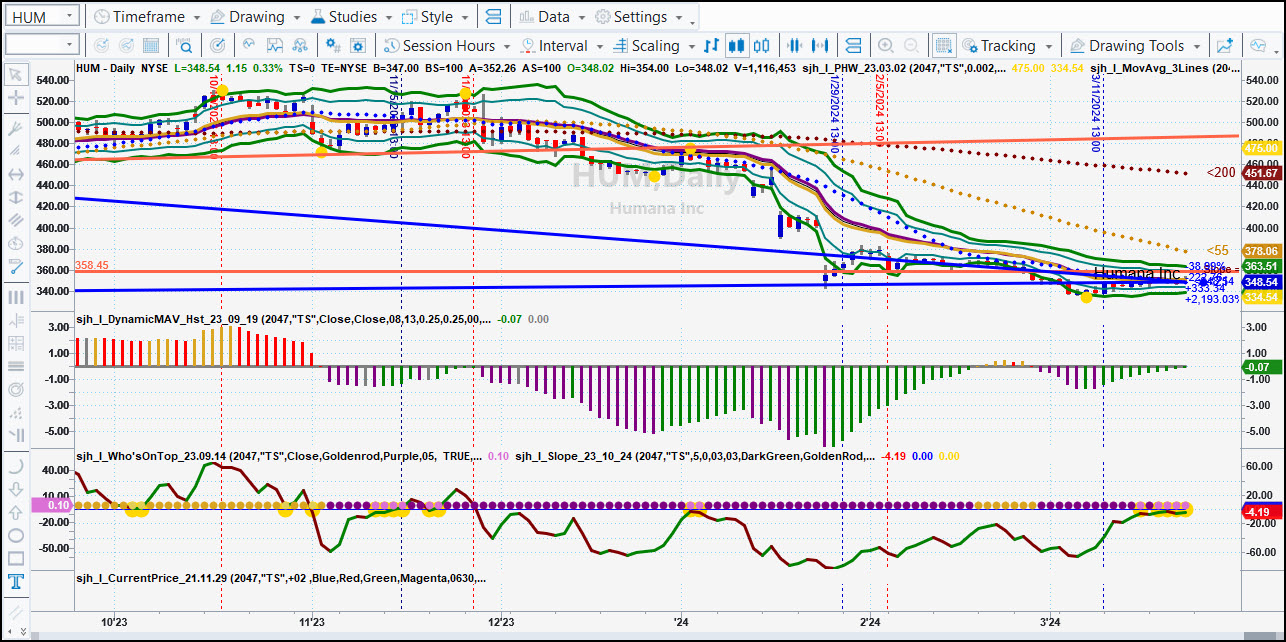The image size is (1286, 642).
Task: Click the Scaling button
Action: (x=646, y=46)
